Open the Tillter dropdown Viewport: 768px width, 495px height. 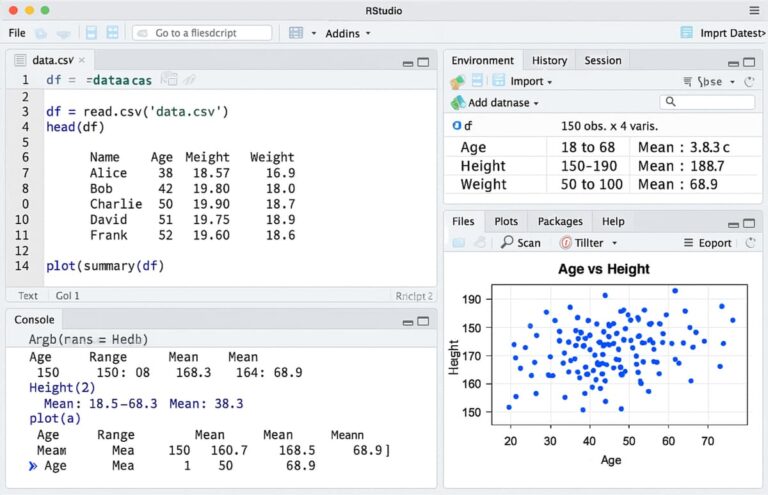[588, 243]
